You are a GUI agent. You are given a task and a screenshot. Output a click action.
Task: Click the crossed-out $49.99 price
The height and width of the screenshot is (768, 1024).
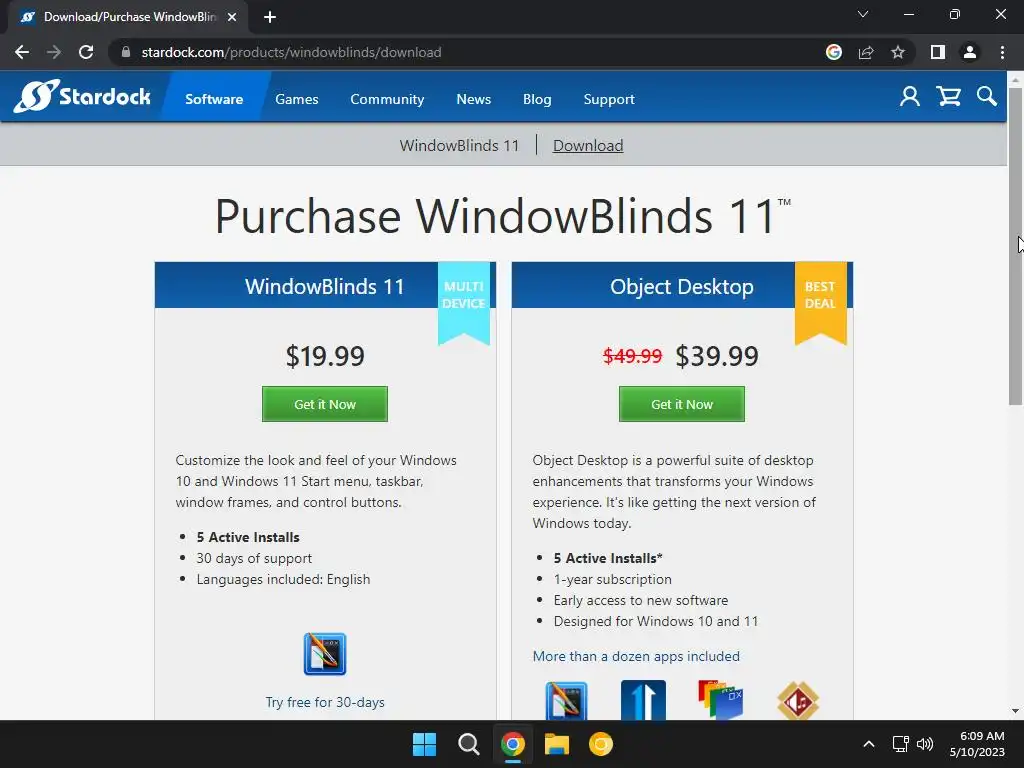point(632,356)
